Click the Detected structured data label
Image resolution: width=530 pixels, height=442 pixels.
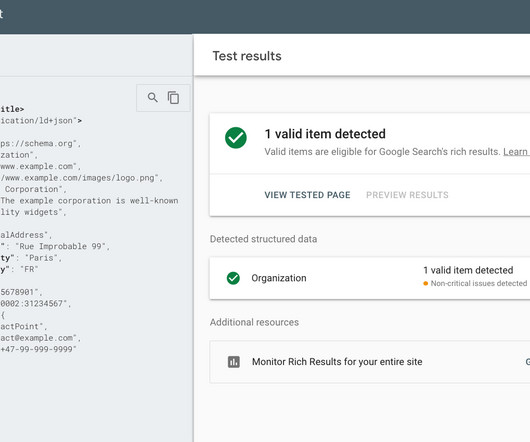pos(263,239)
